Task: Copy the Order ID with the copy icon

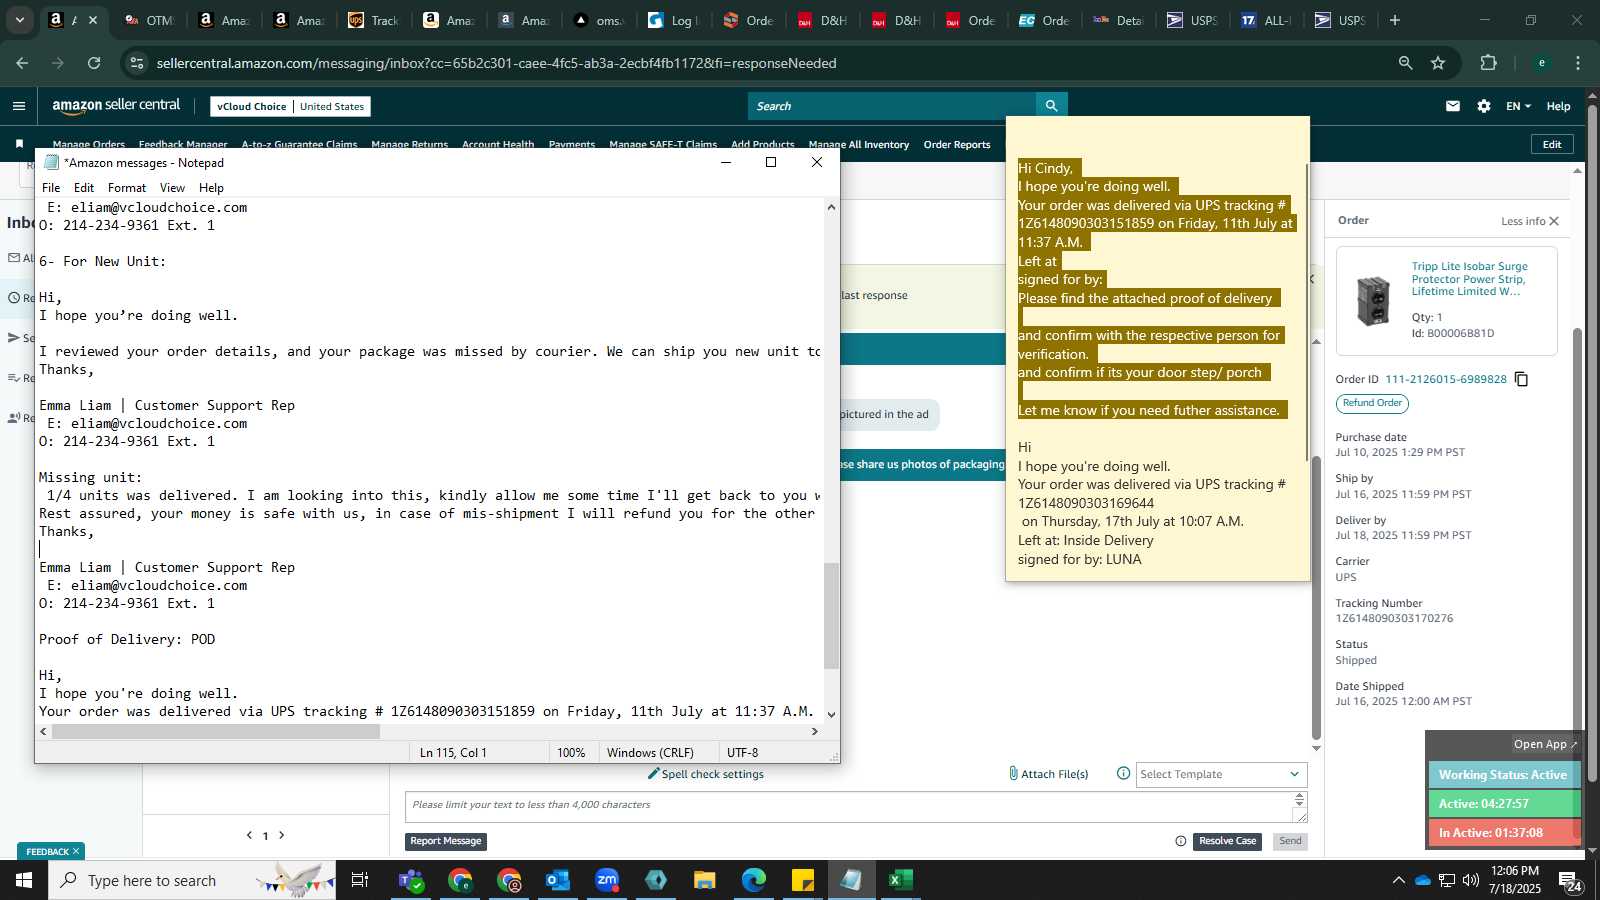Action: tap(1521, 379)
